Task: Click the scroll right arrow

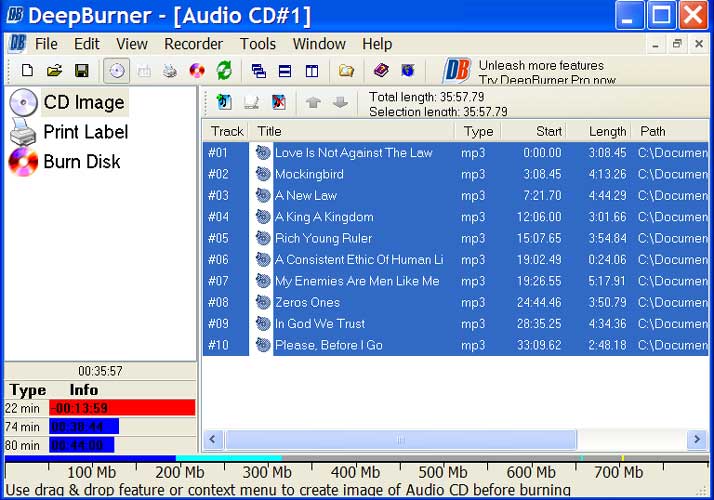Action: [697, 439]
